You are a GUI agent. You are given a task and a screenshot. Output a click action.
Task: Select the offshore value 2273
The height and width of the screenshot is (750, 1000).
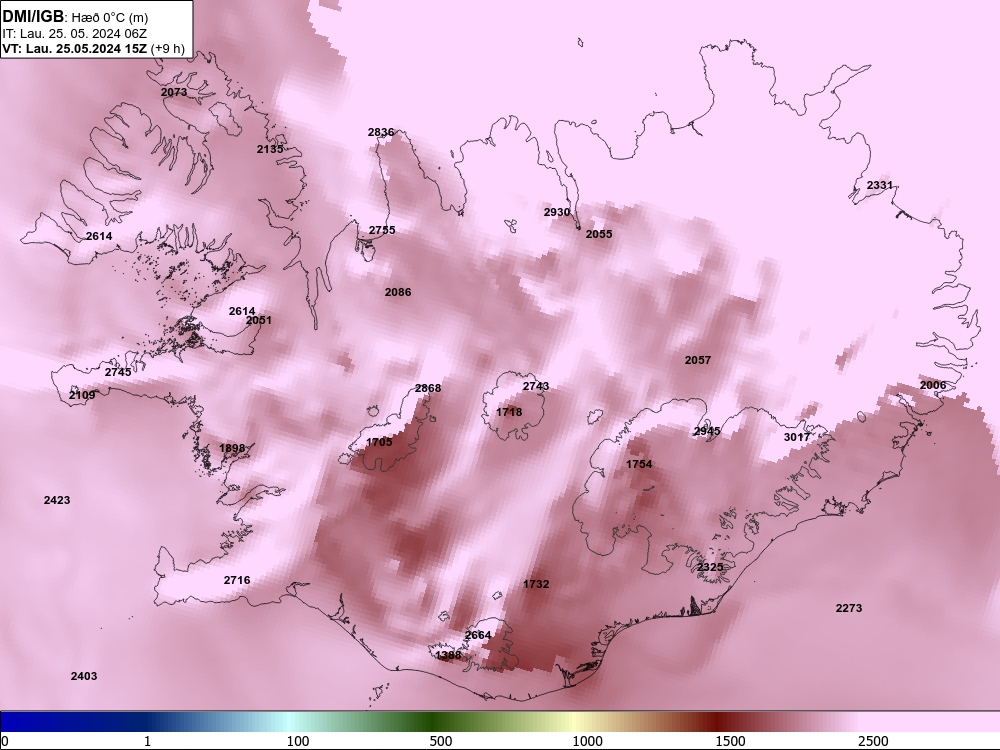[849, 608]
